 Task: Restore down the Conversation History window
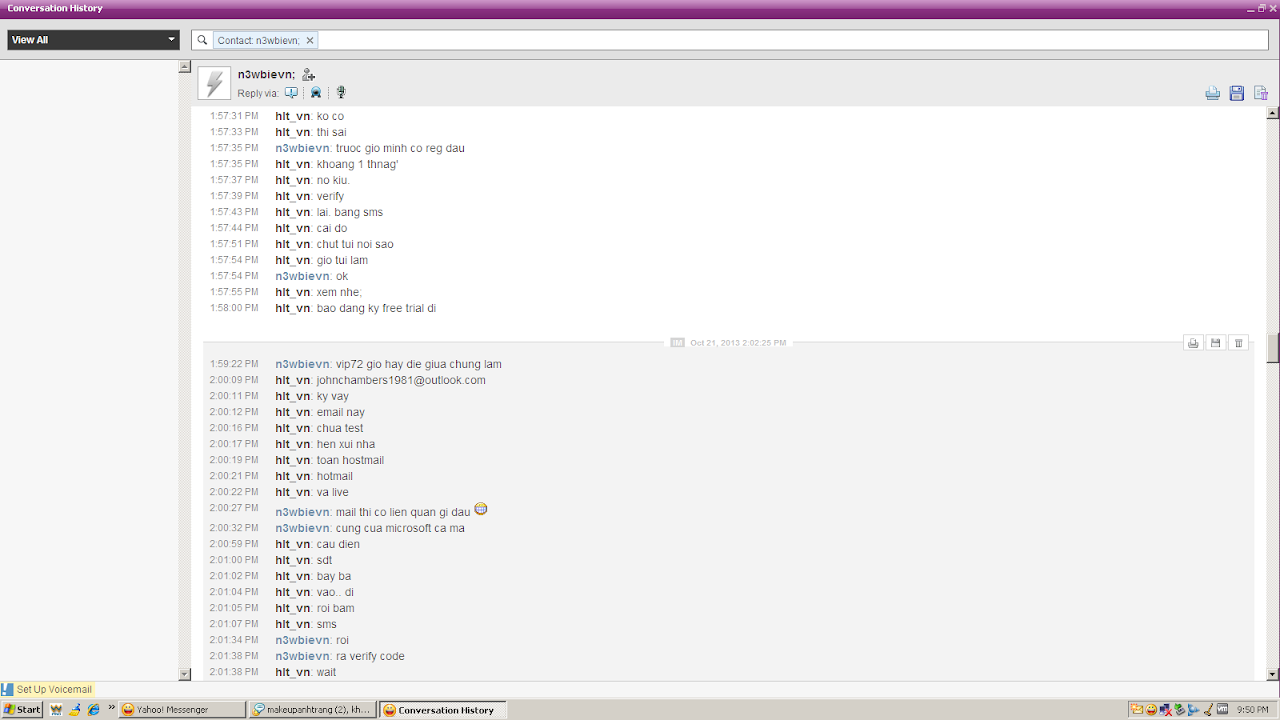tap(1262, 8)
